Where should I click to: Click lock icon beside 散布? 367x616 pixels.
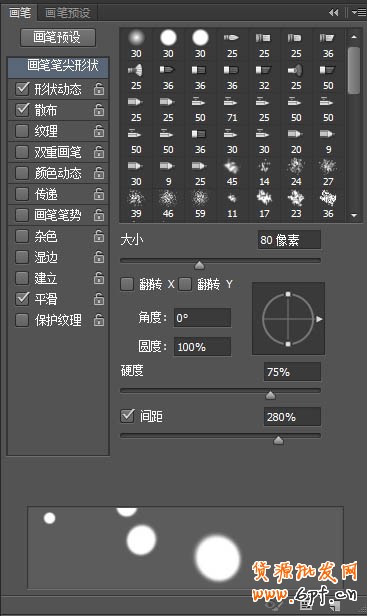click(99, 110)
